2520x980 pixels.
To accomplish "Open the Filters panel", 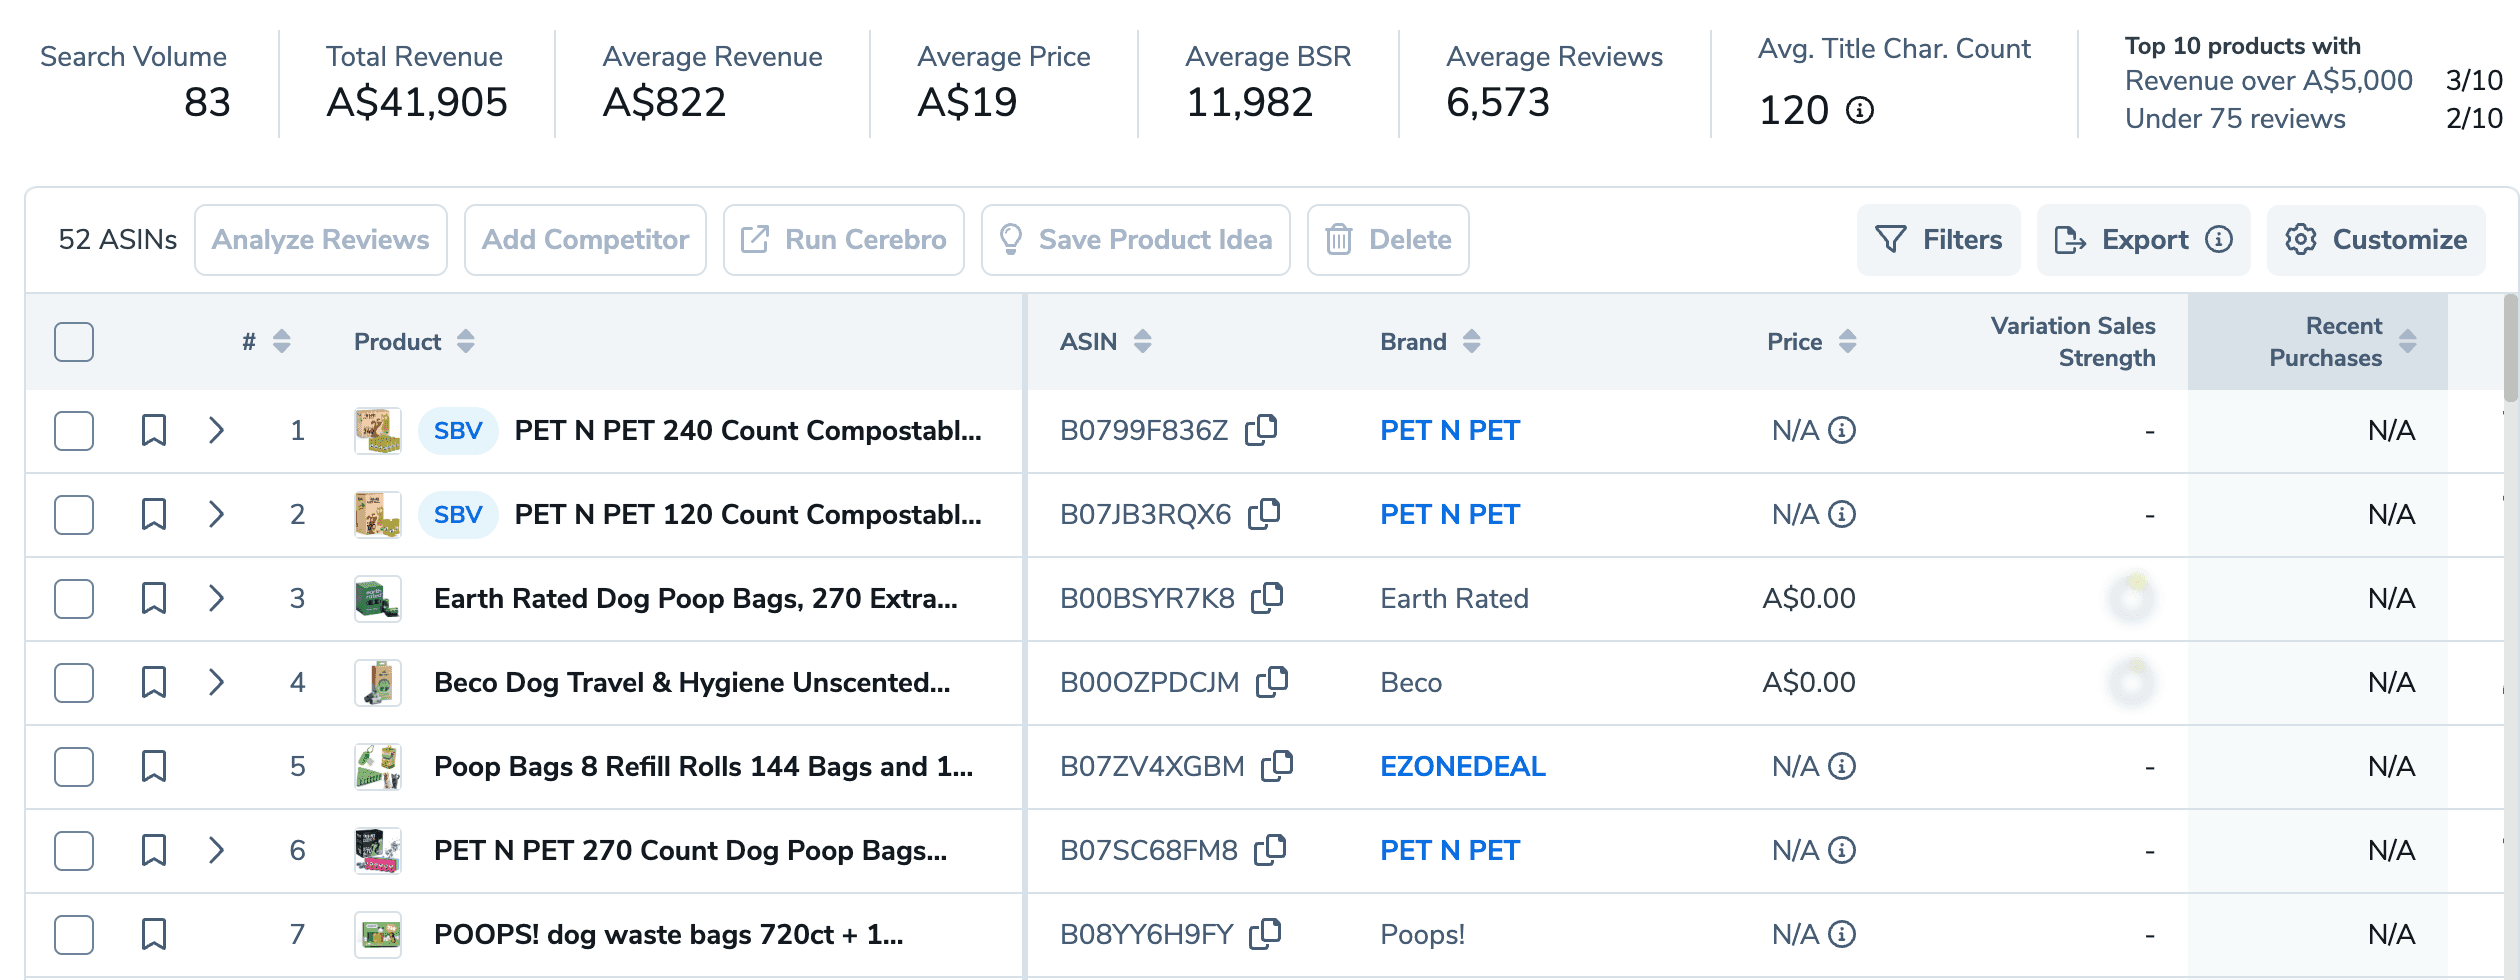I will tap(1938, 240).
